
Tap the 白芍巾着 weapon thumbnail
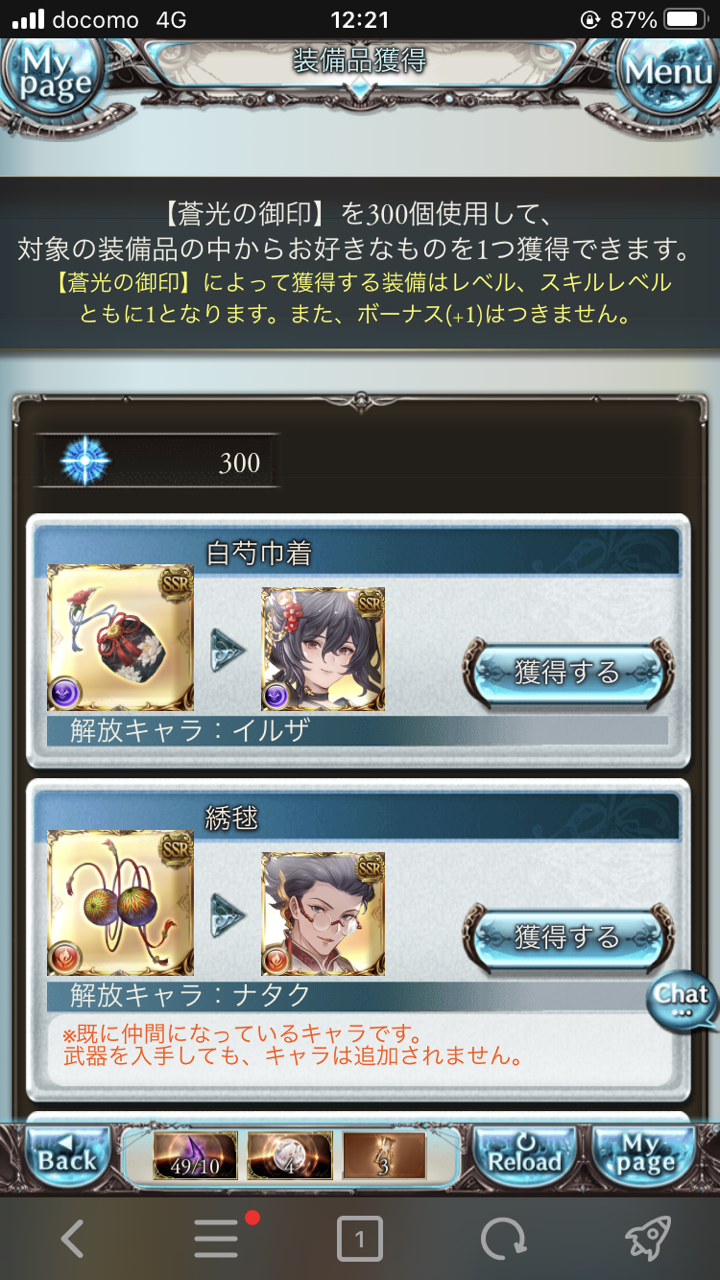(121, 637)
